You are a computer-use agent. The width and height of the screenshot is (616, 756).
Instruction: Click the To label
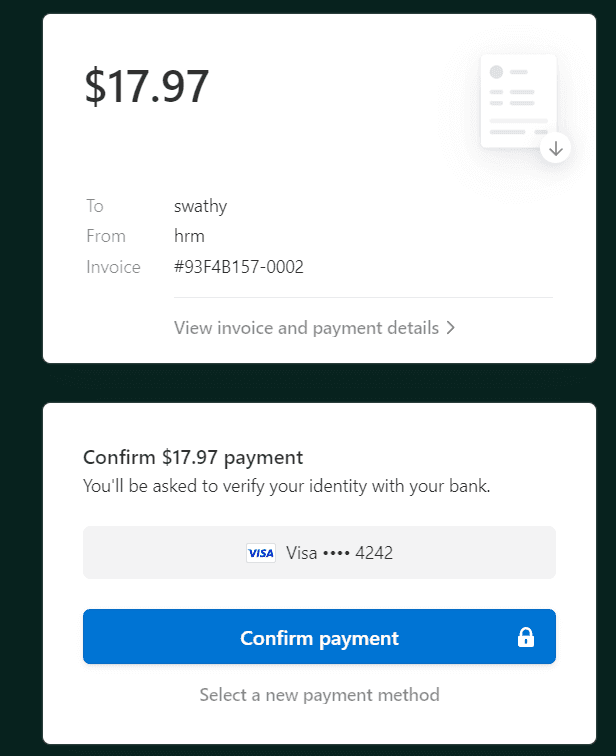click(x=95, y=206)
